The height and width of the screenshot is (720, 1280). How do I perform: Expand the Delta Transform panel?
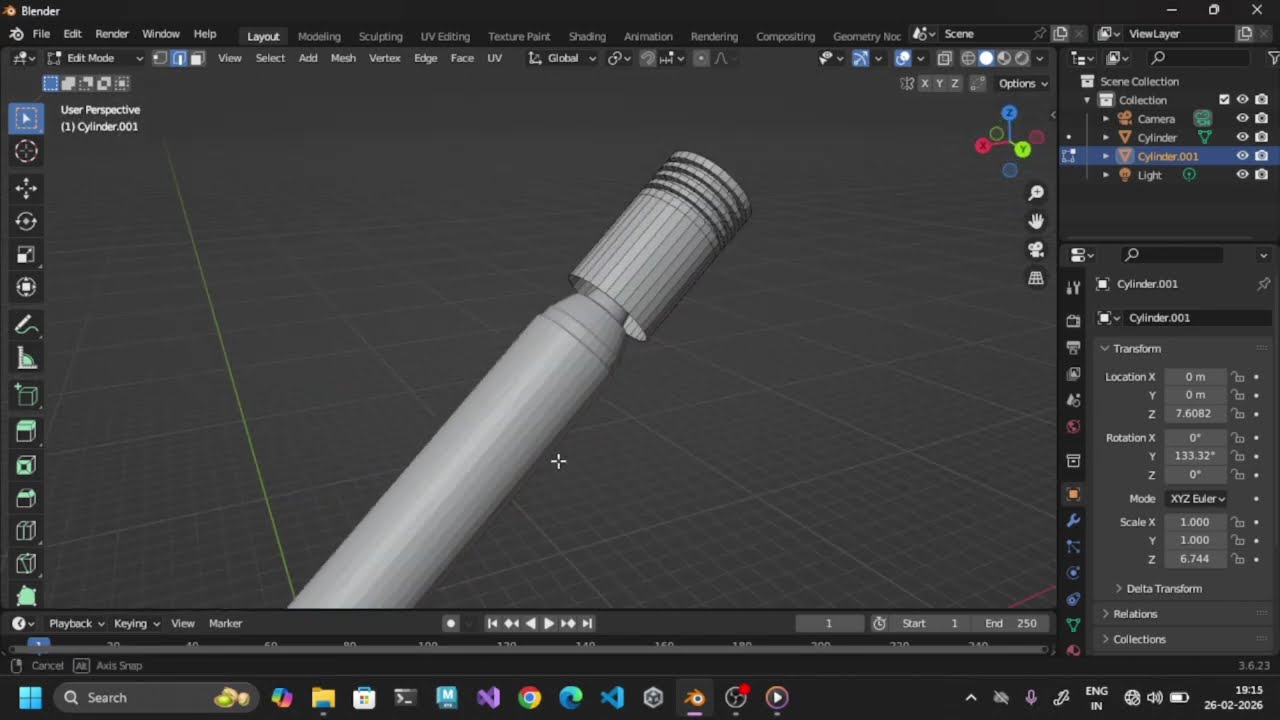click(1159, 588)
